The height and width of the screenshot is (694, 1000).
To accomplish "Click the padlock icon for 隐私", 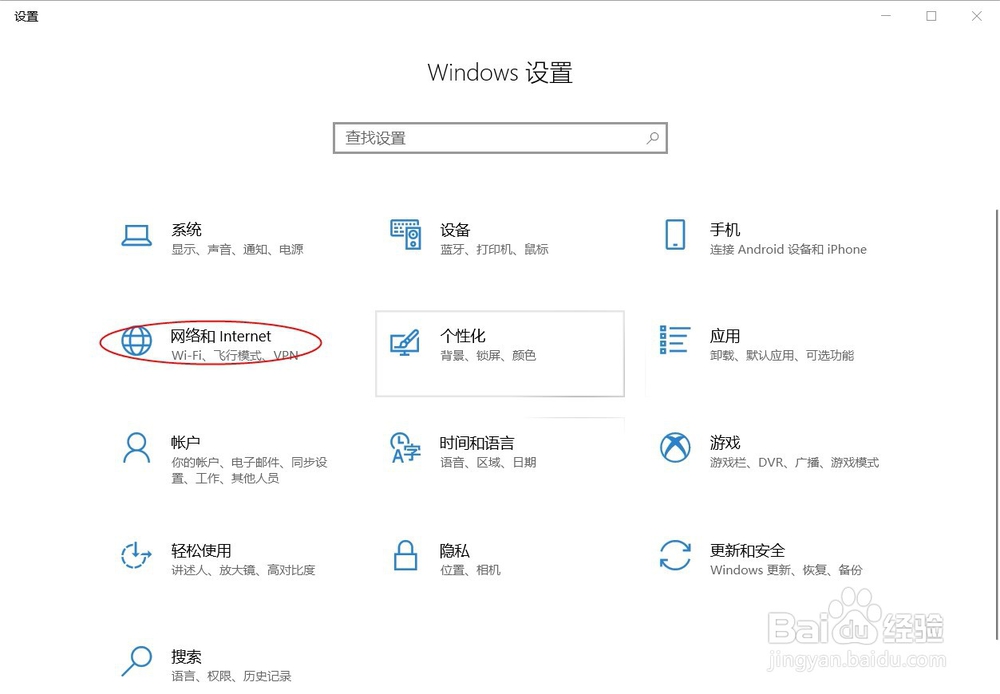I will click(406, 555).
